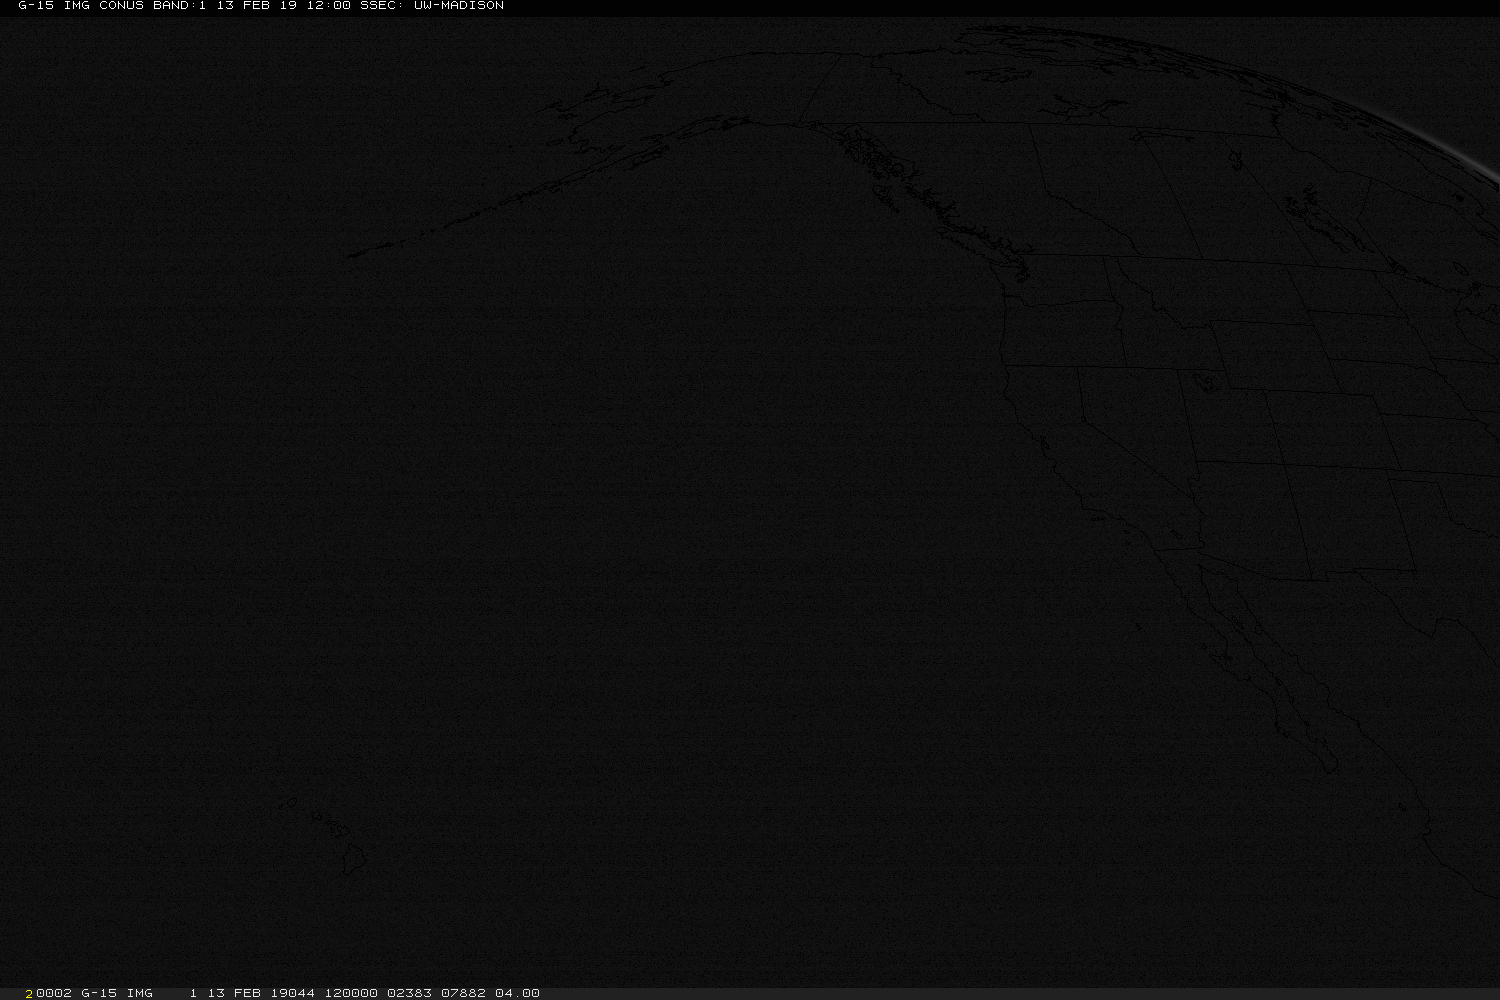Click the yellow '2' in the bottom status line

pyautogui.click(x=30, y=993)
